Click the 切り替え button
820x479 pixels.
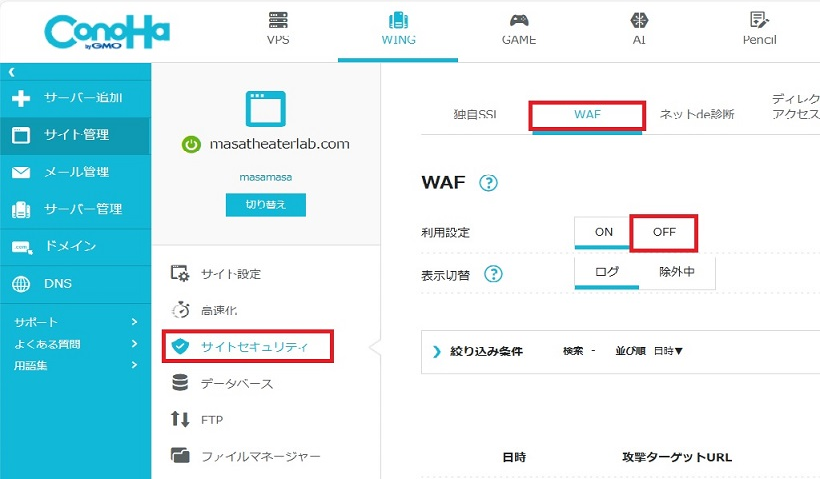click(x=265, y=204)
